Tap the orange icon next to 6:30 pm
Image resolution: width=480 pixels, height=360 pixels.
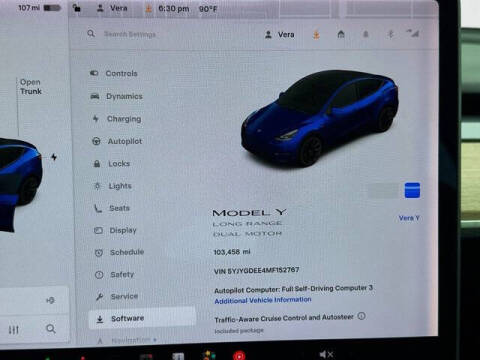tap(149, 8)
